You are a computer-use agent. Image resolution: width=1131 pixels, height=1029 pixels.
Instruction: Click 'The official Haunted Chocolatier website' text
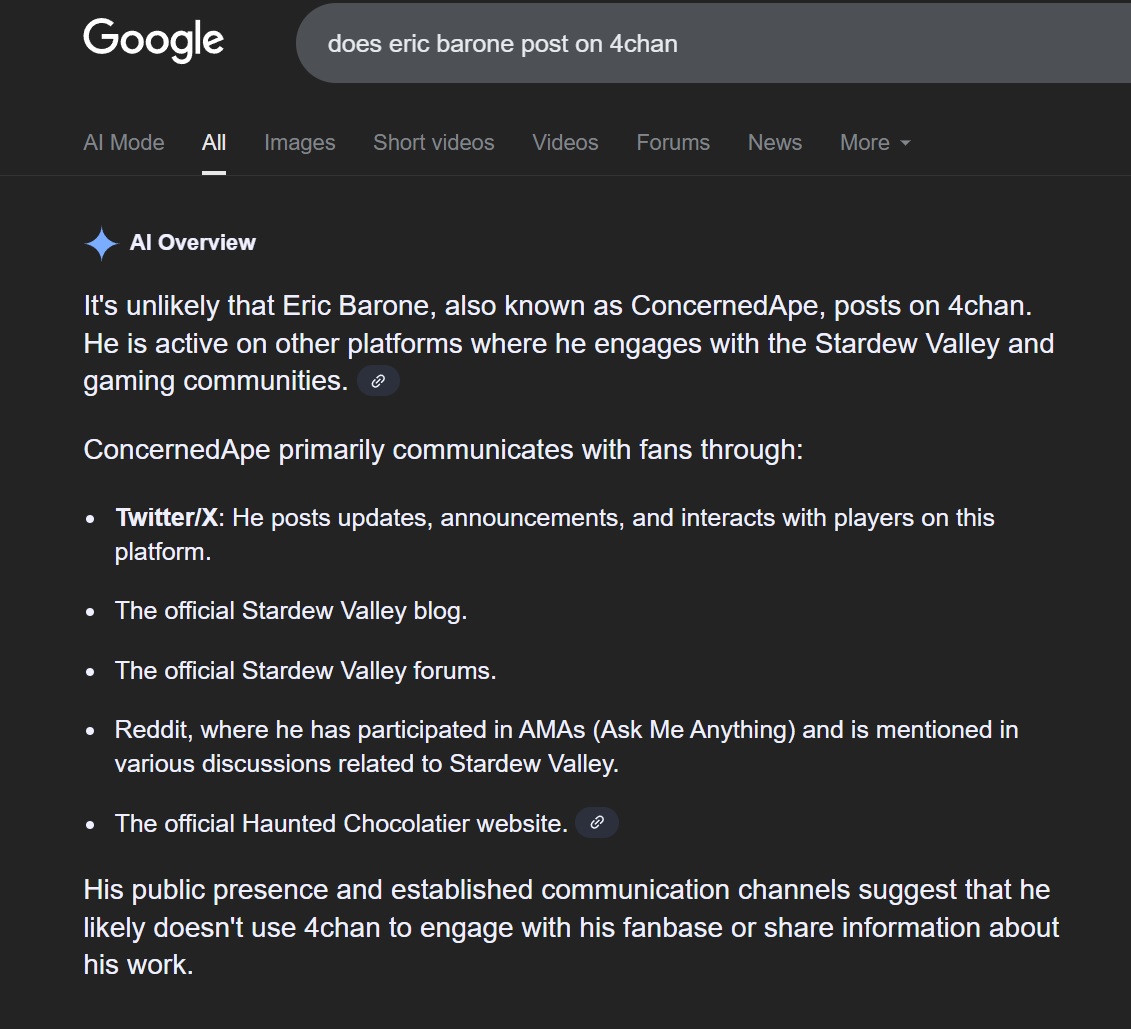click(341, 824)
